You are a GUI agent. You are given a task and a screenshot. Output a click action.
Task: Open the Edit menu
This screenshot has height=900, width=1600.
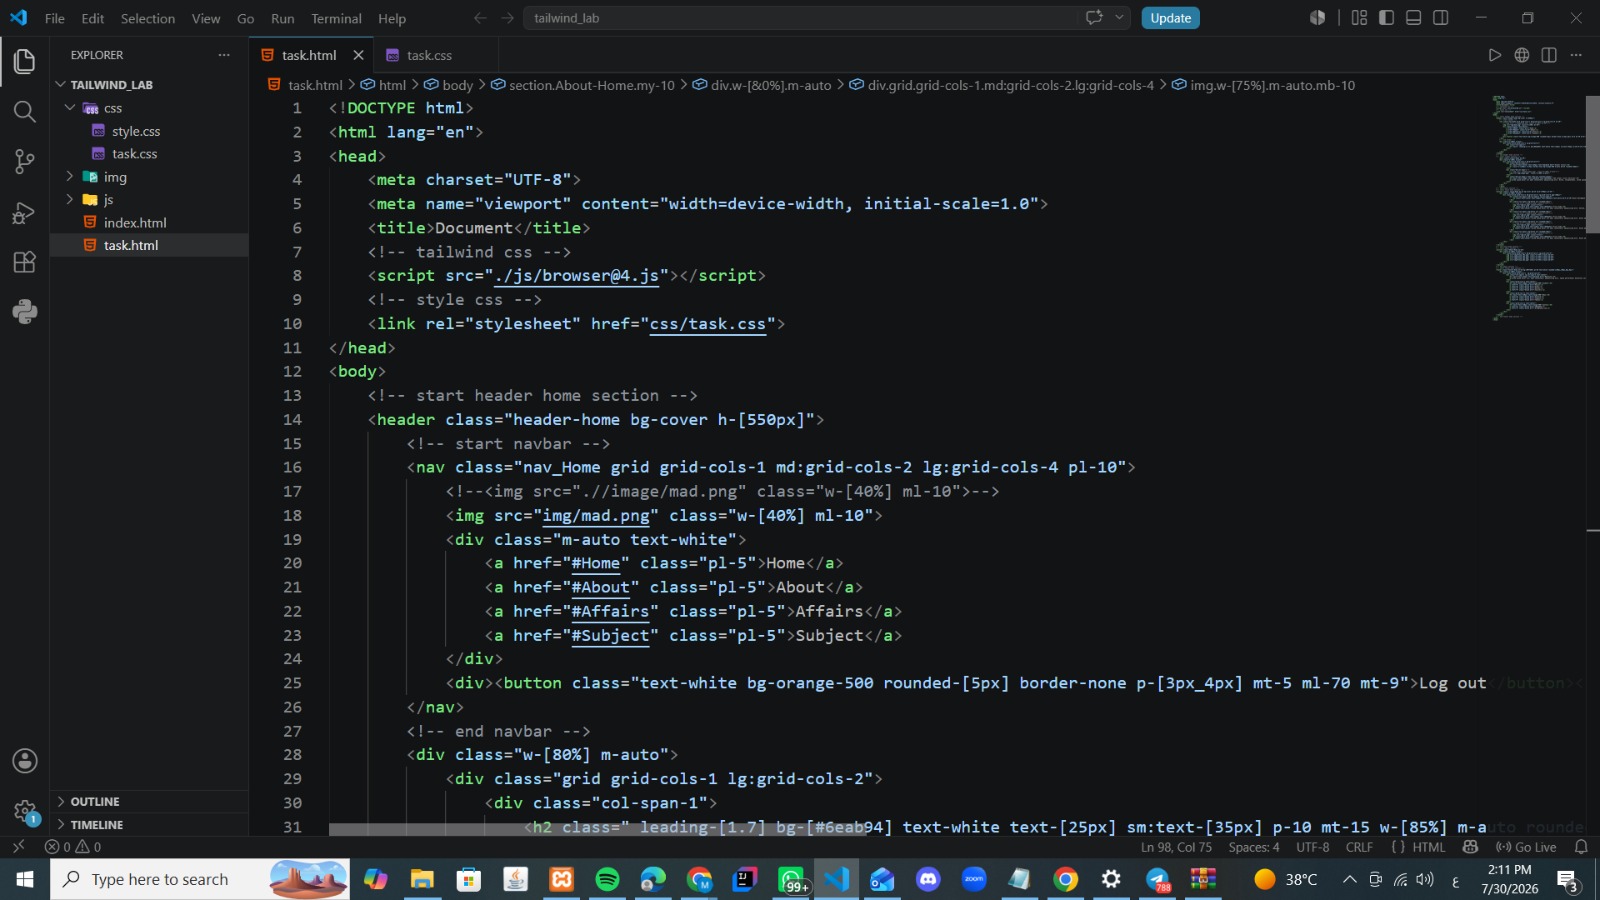(x=93, y=18)
